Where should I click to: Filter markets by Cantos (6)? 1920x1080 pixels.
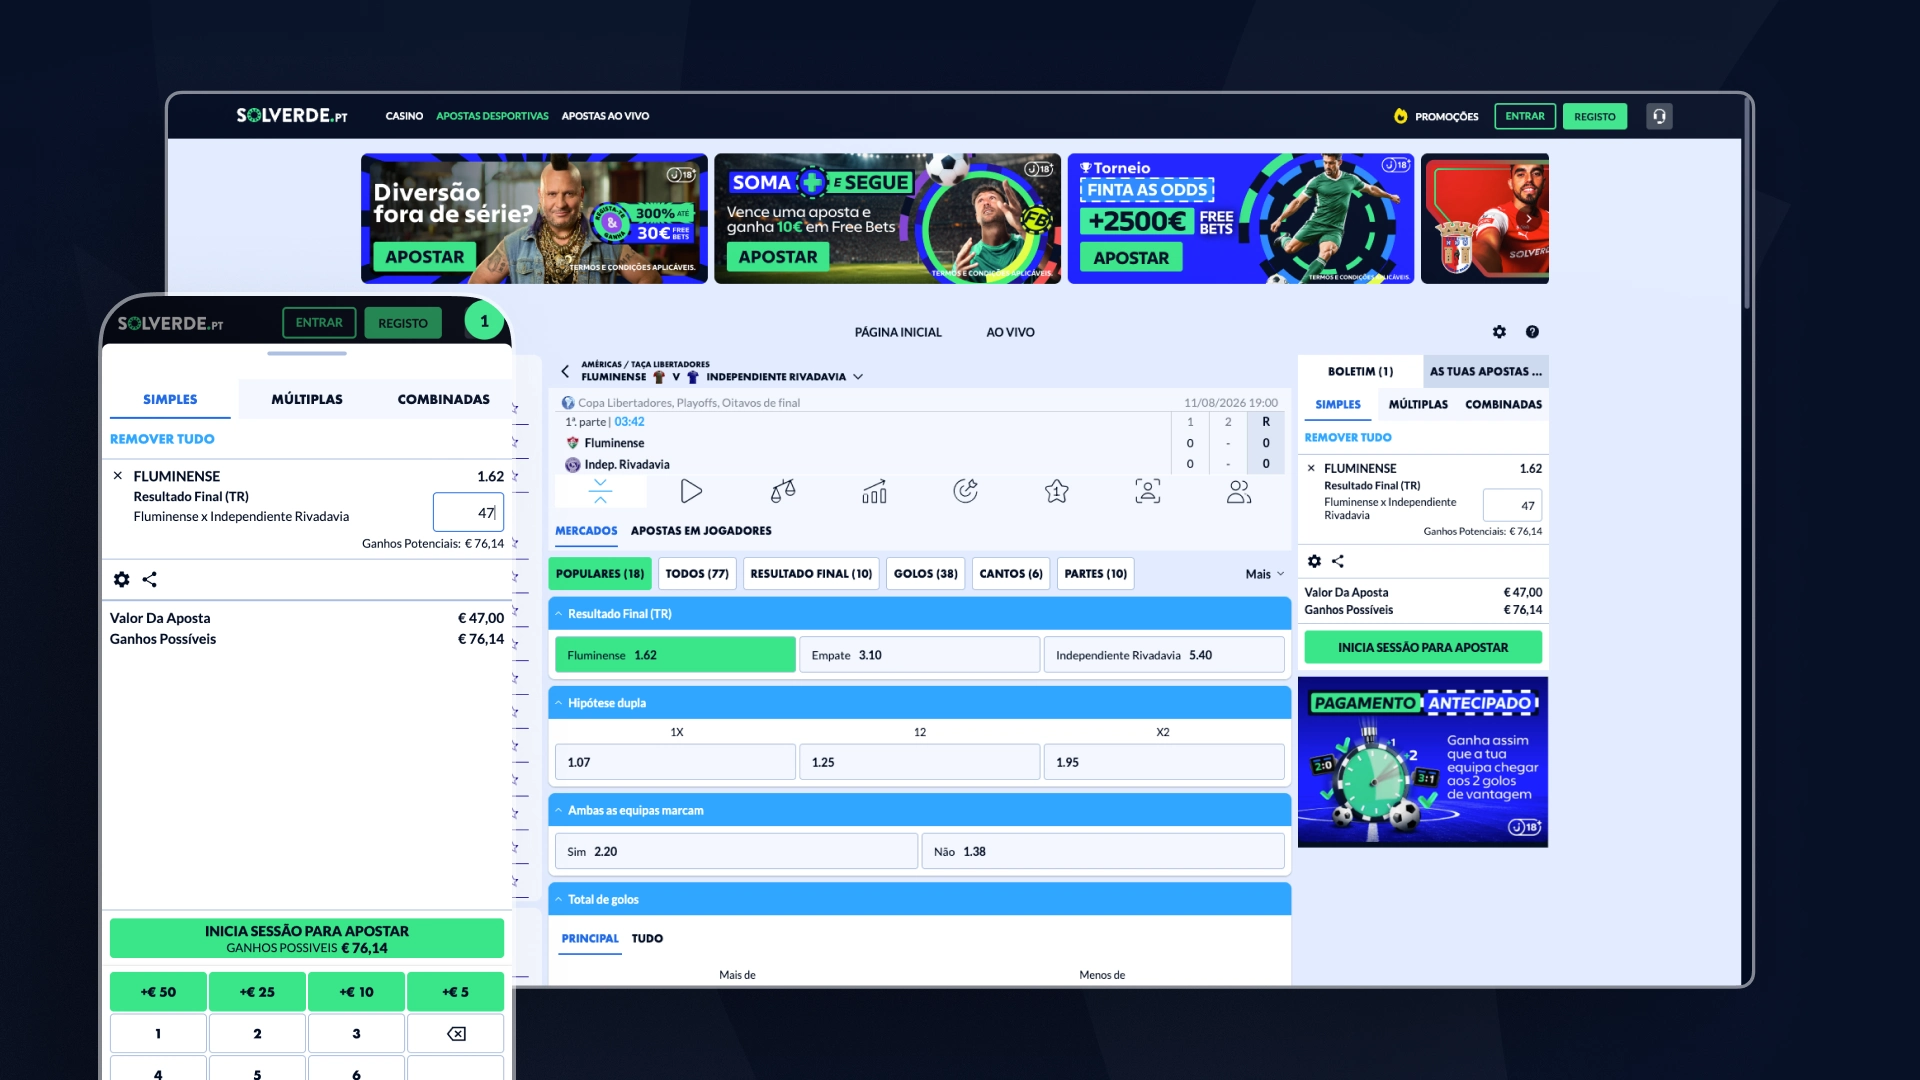click(x=1011, y=574)
